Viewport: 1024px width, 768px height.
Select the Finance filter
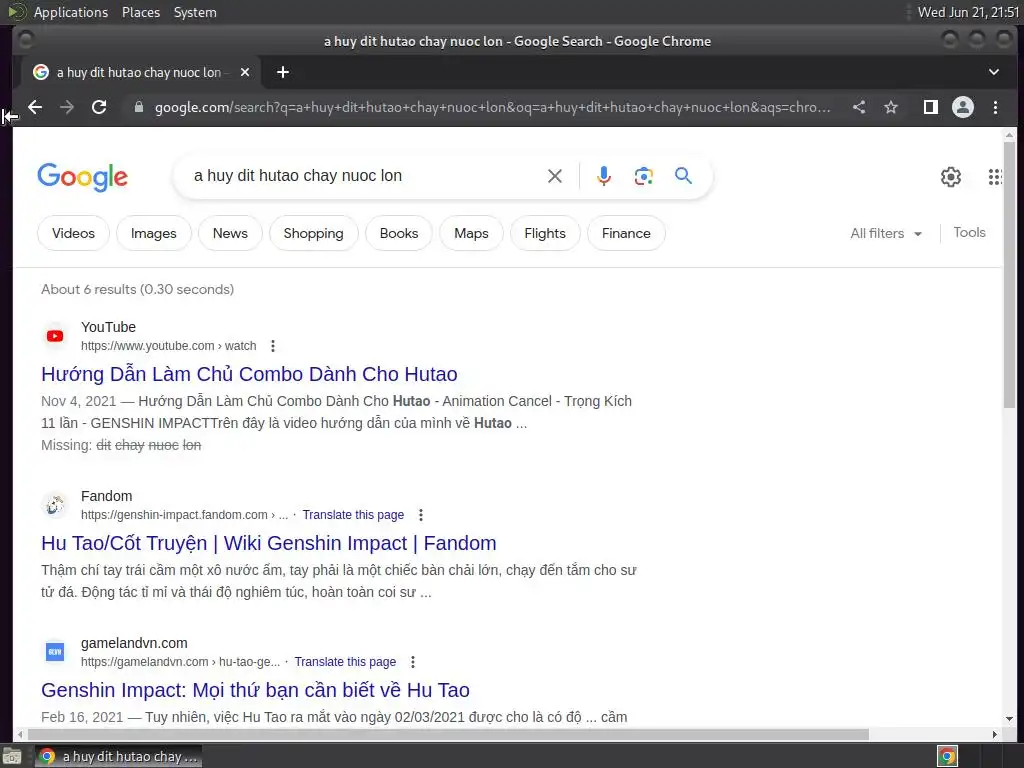point(626,233)
